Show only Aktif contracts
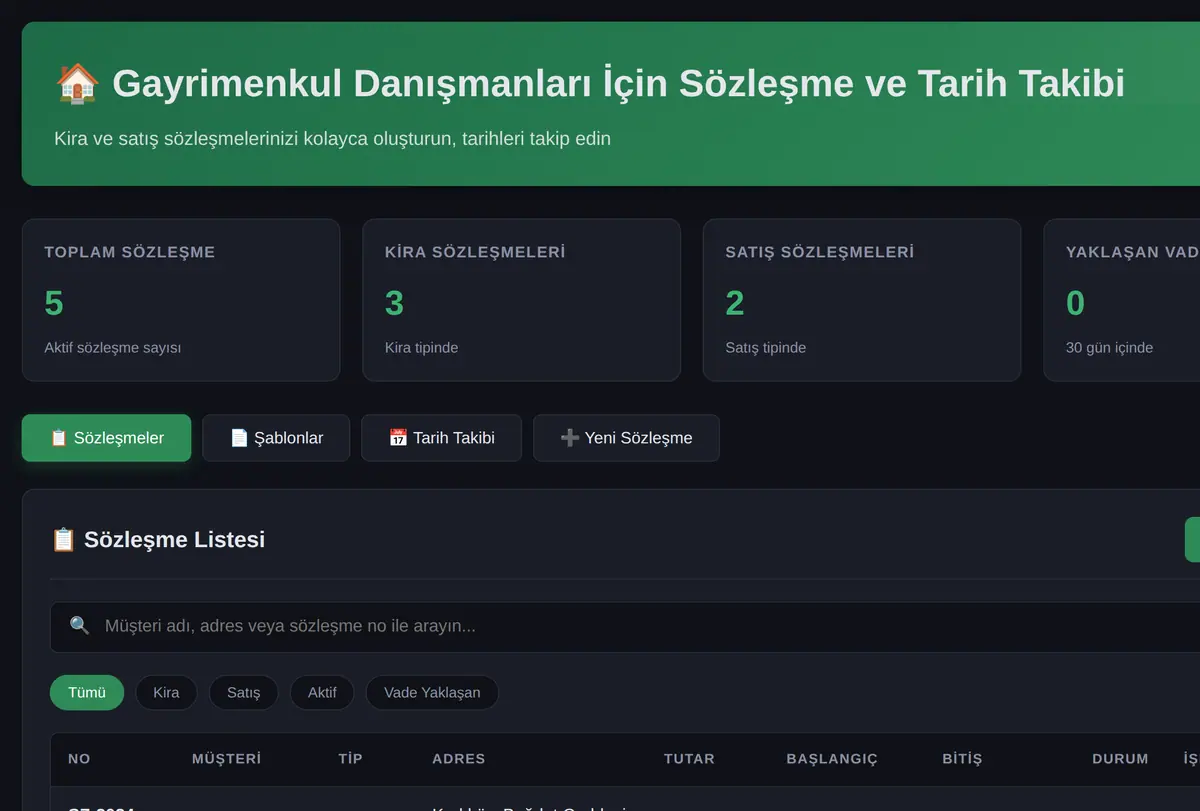This screenshot has height=811, width=1200. 322,692
